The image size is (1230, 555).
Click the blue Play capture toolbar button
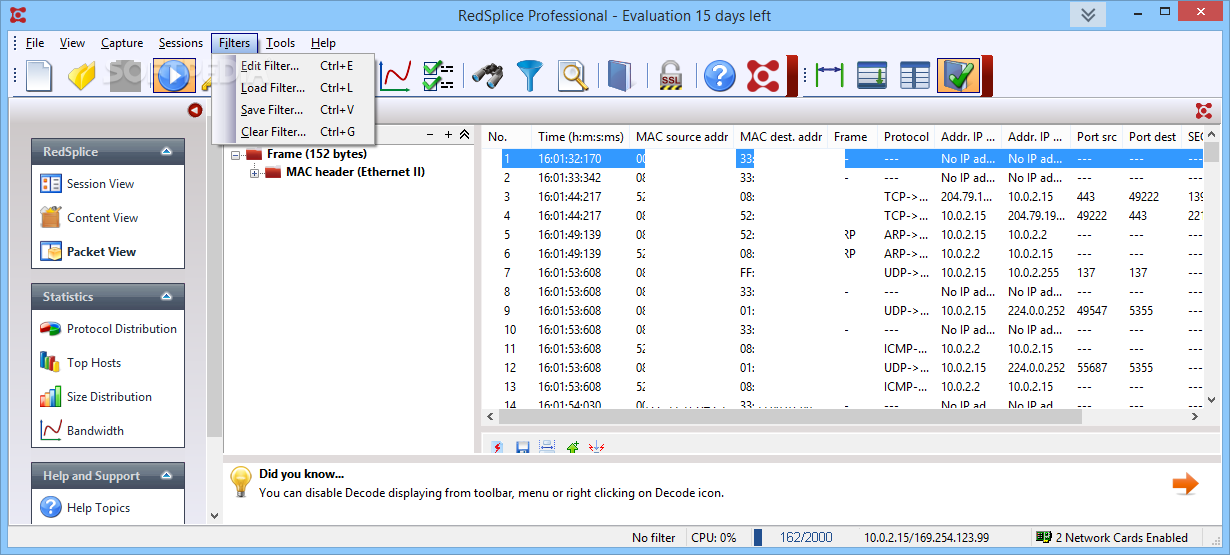(x=174, y=76)
